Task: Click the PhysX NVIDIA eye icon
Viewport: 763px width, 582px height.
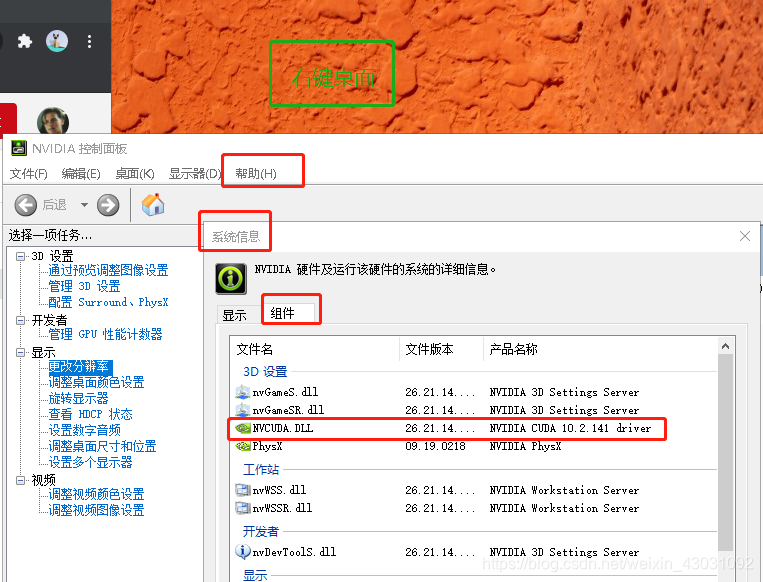Action: coord(242,446)
